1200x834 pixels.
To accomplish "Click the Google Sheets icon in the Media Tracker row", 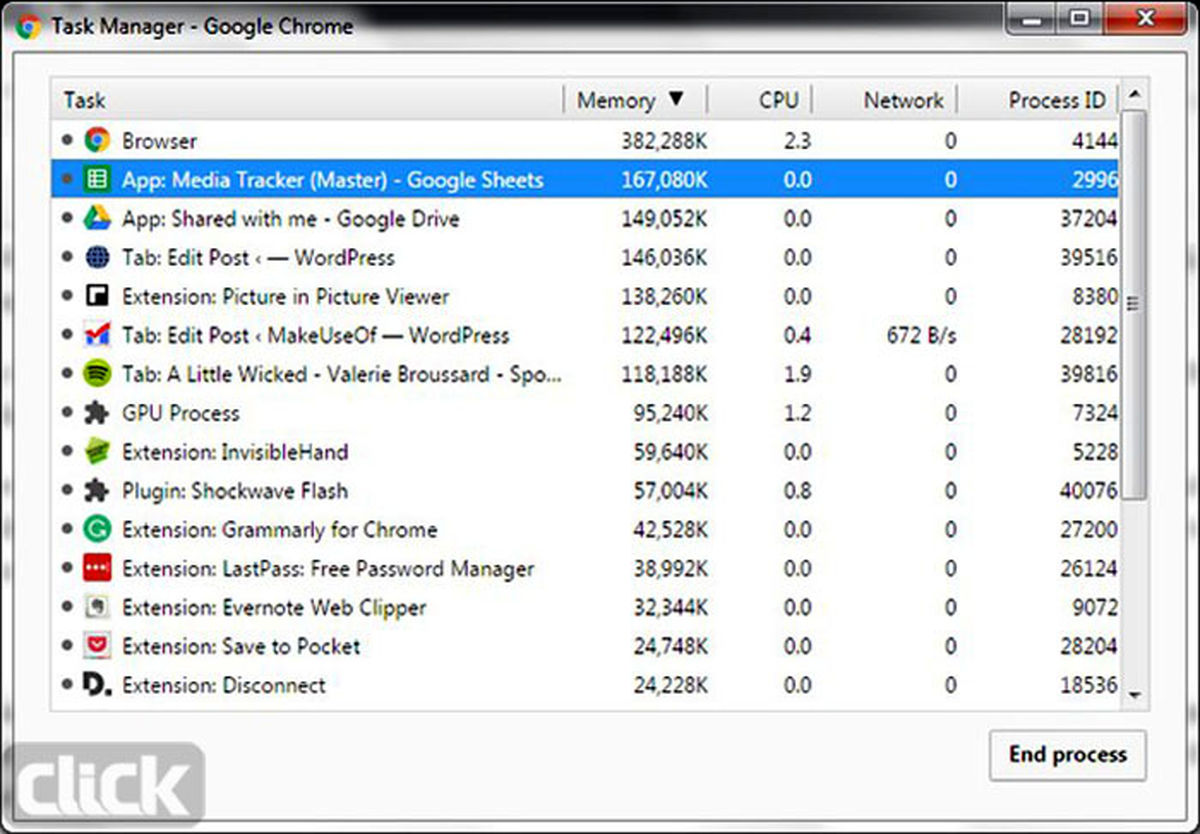I will pos(97,180).
